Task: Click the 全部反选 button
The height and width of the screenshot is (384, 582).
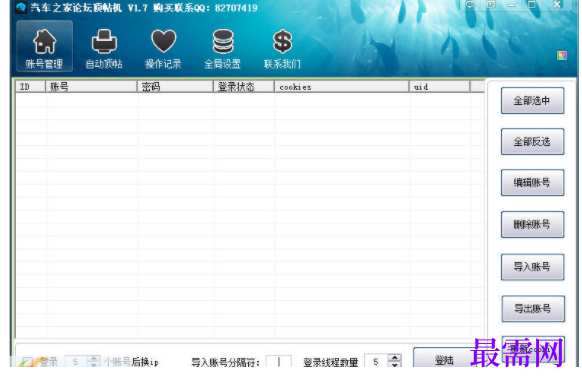Action: point(532,142)
